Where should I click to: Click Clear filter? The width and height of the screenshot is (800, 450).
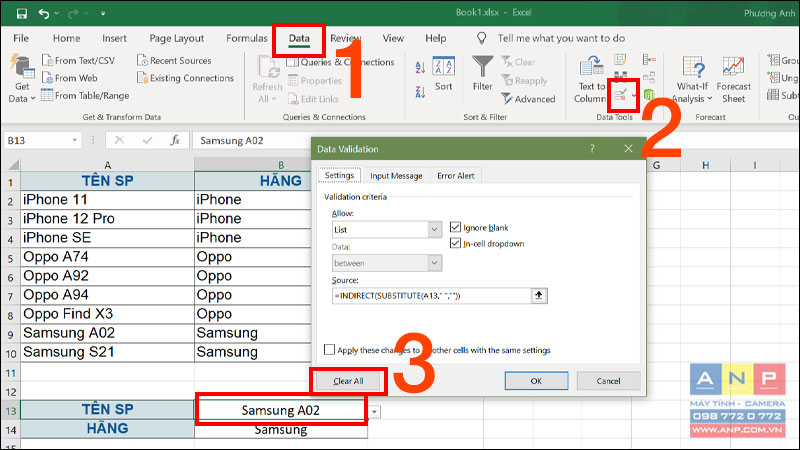(518, 62)
